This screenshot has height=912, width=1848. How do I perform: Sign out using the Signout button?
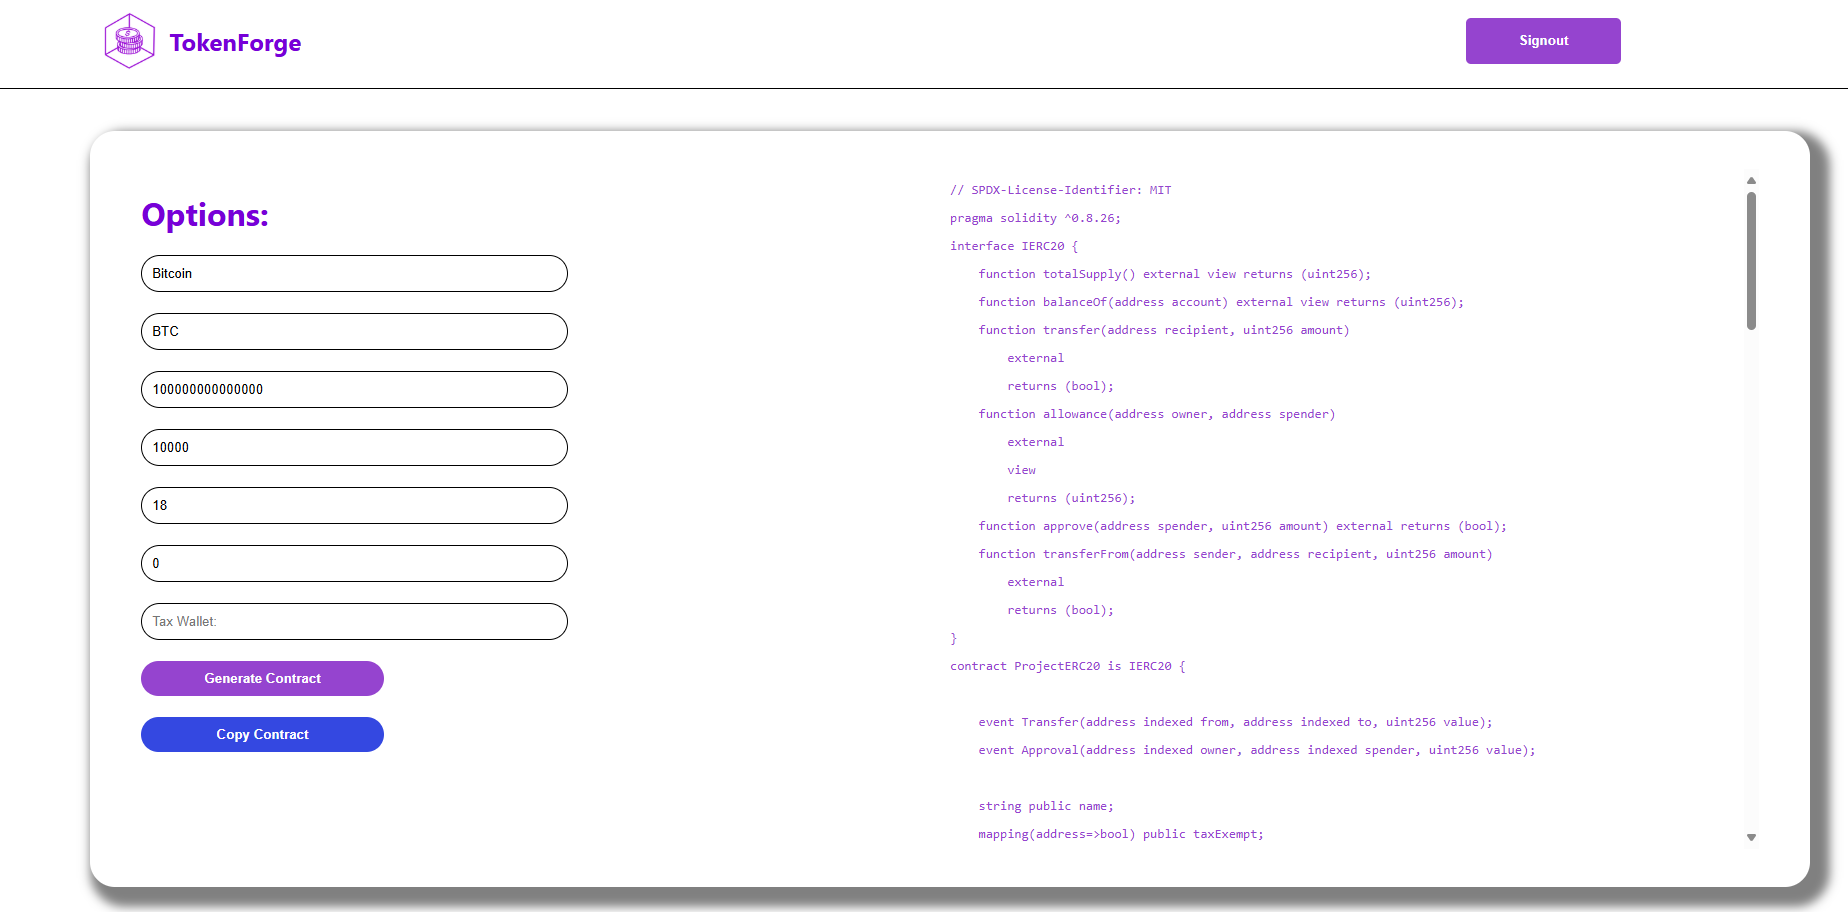pos(1543,41)
